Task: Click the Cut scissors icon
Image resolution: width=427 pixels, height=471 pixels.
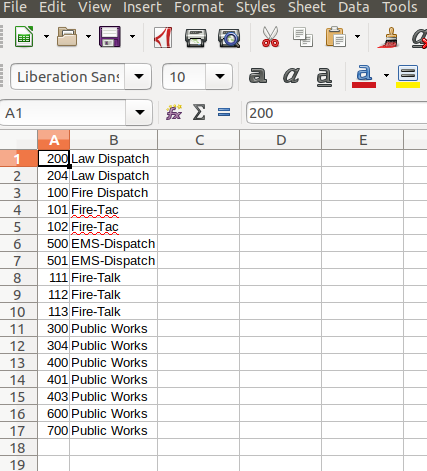Action: click(x=270, y=37)
